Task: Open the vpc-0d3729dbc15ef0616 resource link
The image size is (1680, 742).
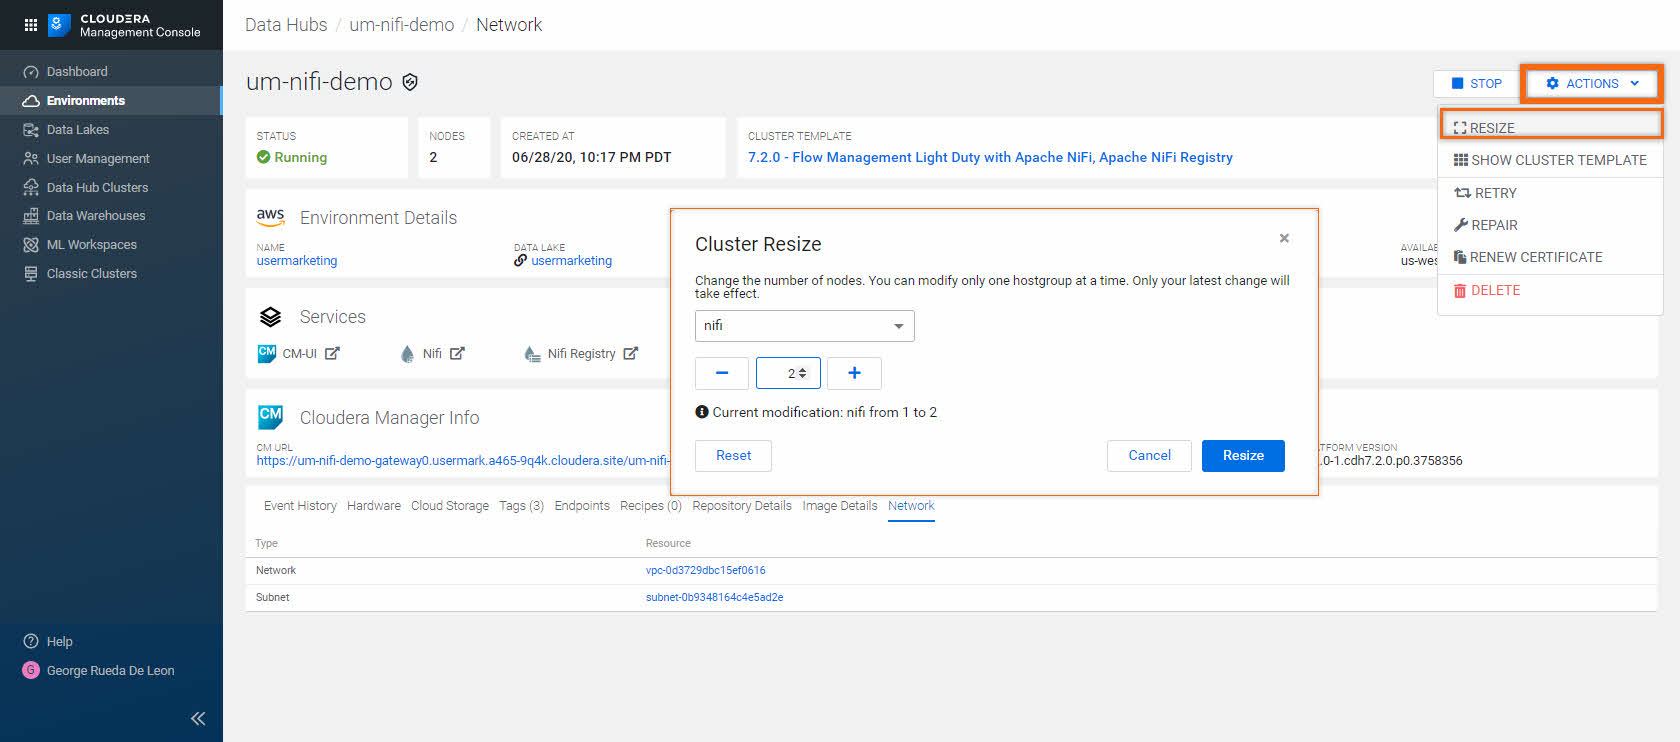Action: [x=706, y=571]
